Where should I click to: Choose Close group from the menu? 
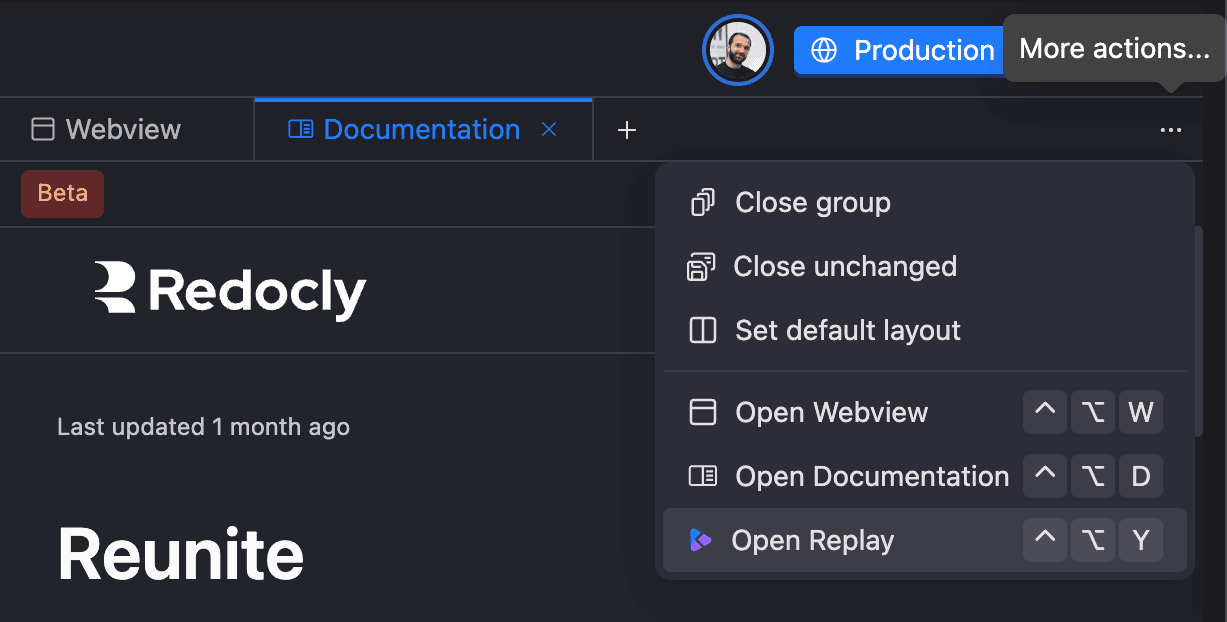tap(925, 203)
